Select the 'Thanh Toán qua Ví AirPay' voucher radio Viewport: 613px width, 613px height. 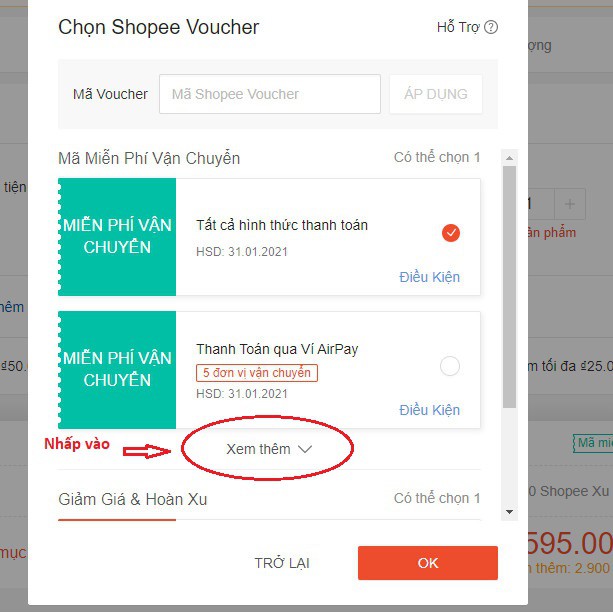coord(450,366)
